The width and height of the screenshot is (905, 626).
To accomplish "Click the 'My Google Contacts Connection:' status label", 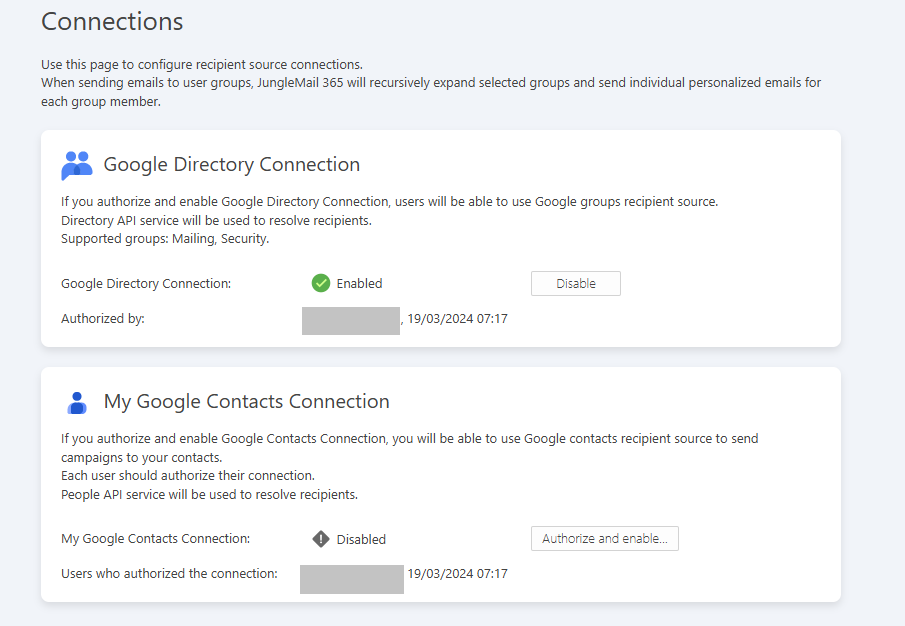I will [155, 539].
